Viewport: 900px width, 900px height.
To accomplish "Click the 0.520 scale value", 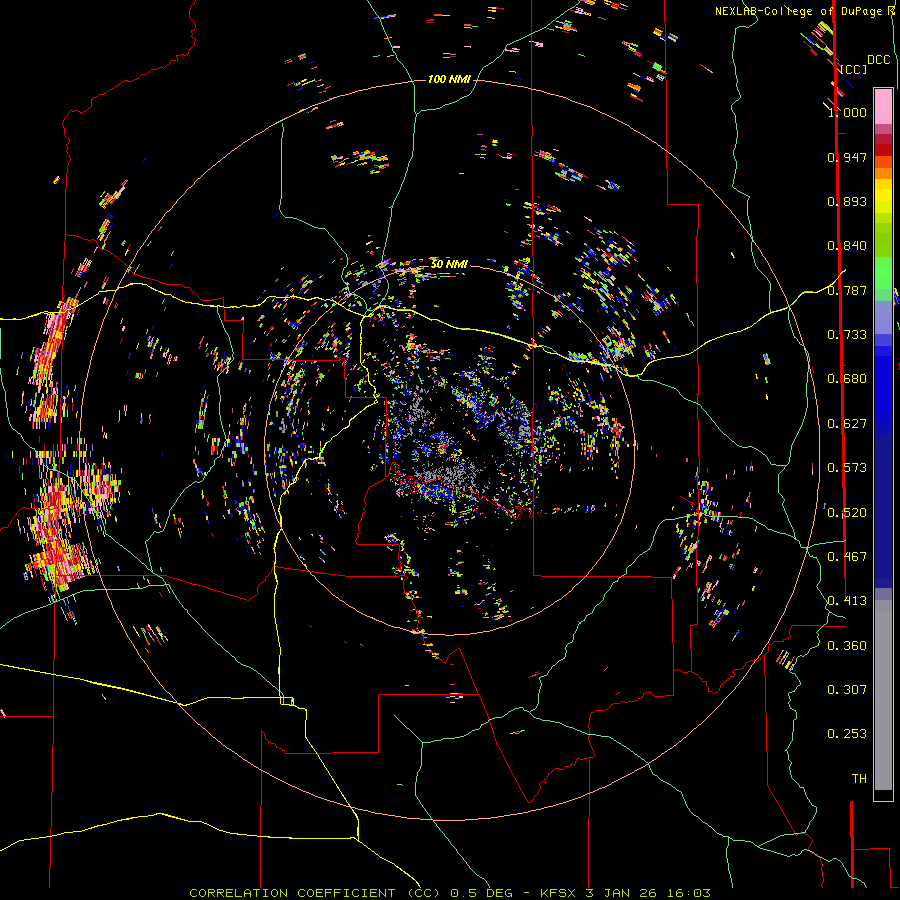I will pos(847,513).
